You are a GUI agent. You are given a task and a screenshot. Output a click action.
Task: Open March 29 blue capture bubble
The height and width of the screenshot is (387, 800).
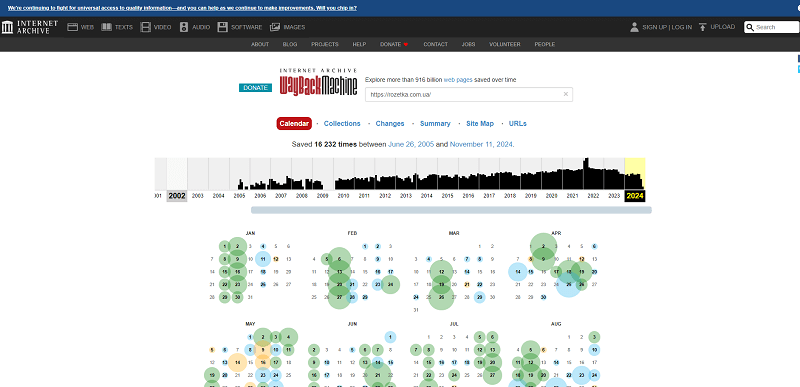pos(480,297)
